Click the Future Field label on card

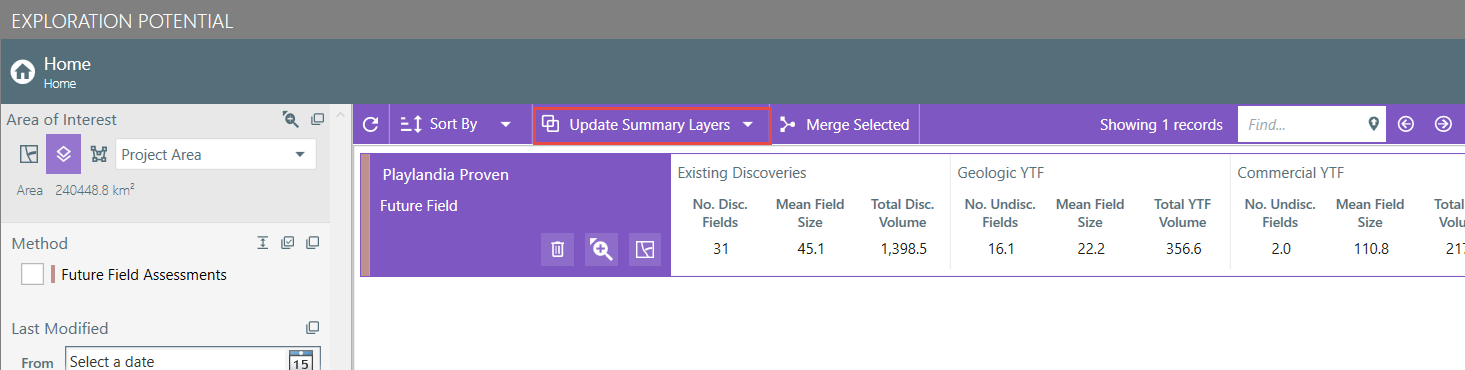tap(419, 206)
